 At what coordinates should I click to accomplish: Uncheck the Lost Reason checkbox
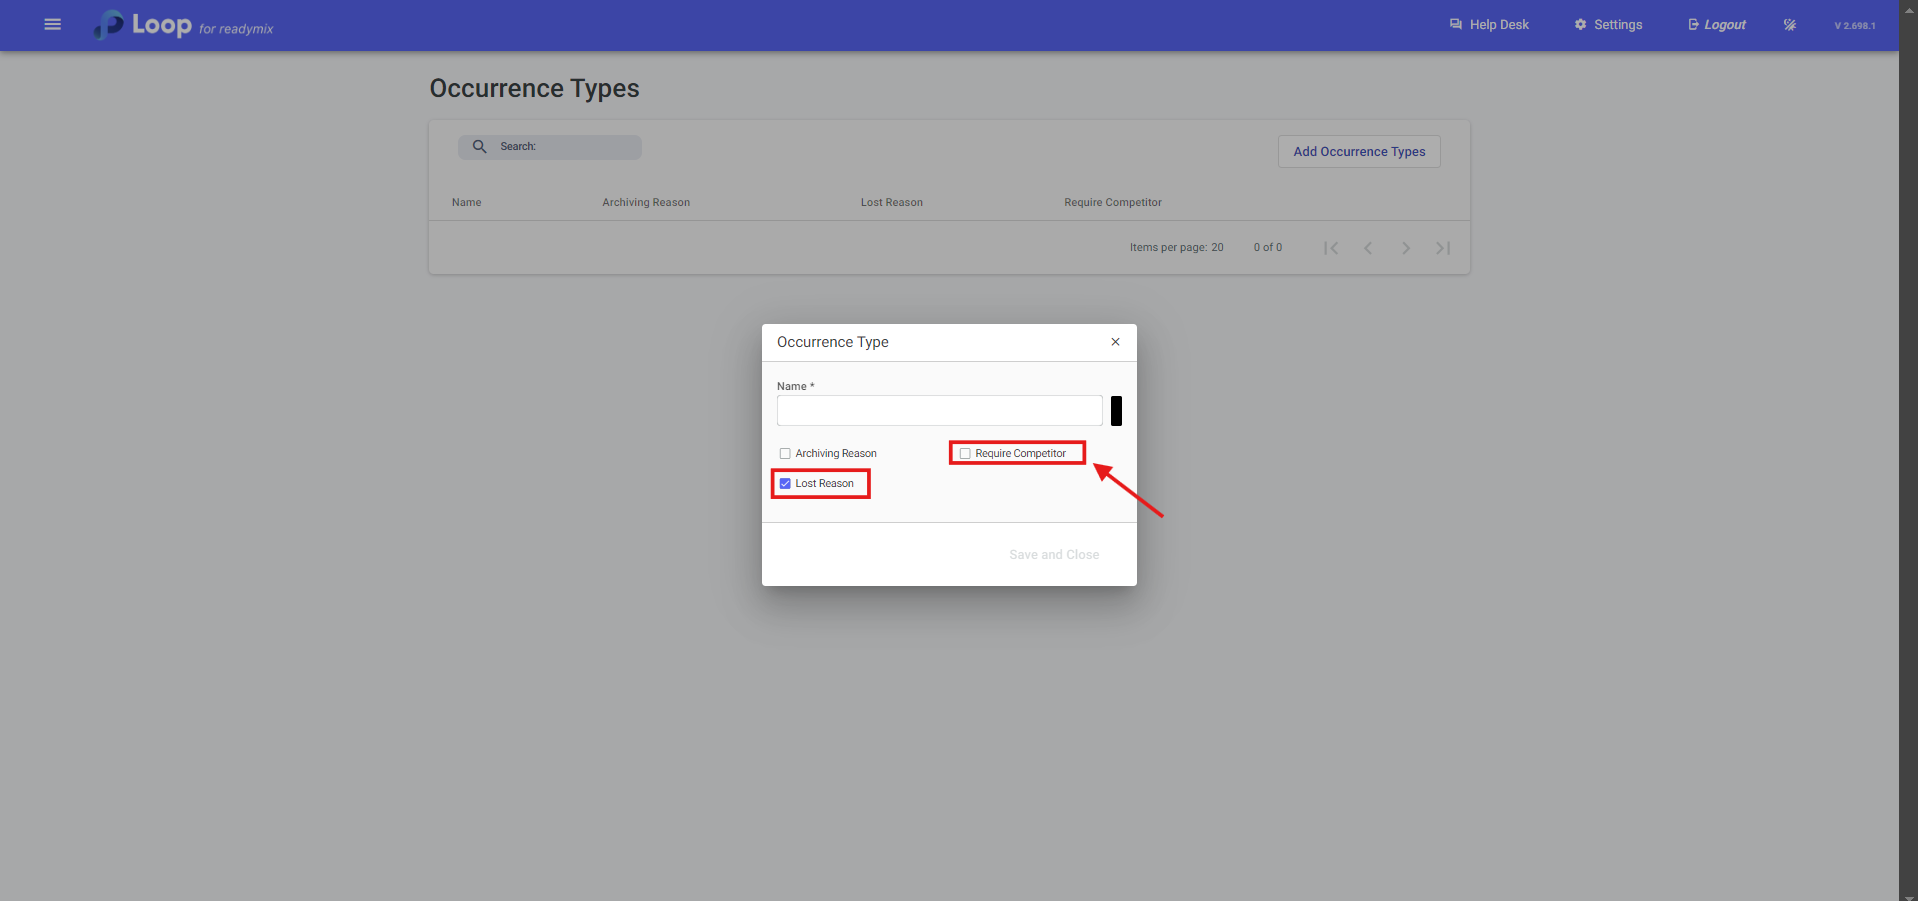785,484
